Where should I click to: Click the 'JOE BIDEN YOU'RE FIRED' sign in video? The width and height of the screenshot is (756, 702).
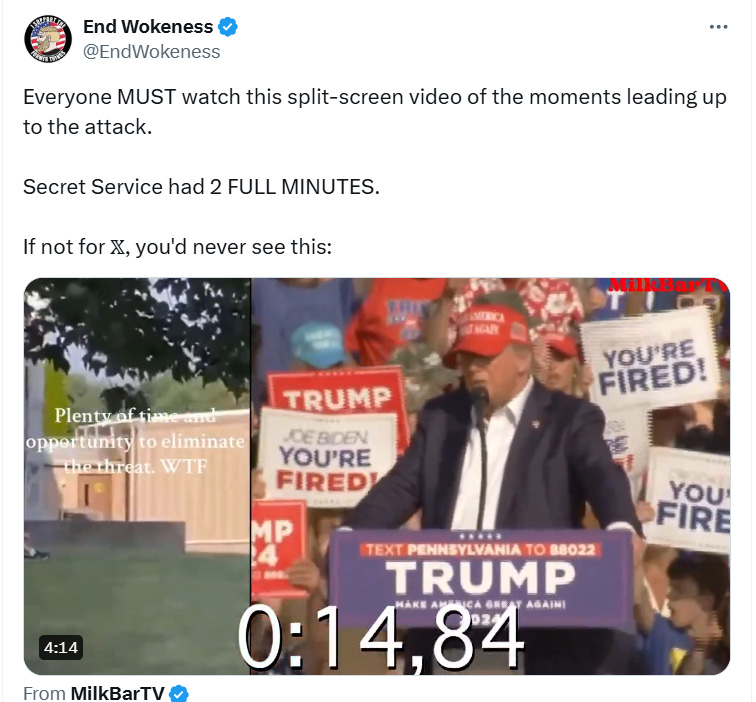click(x=327, y=458)
